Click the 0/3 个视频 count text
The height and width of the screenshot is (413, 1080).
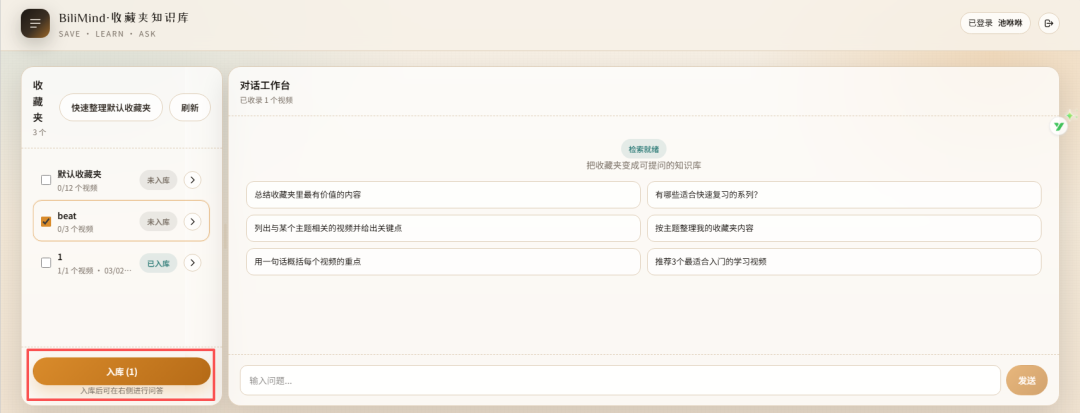[x=75, y=229]
